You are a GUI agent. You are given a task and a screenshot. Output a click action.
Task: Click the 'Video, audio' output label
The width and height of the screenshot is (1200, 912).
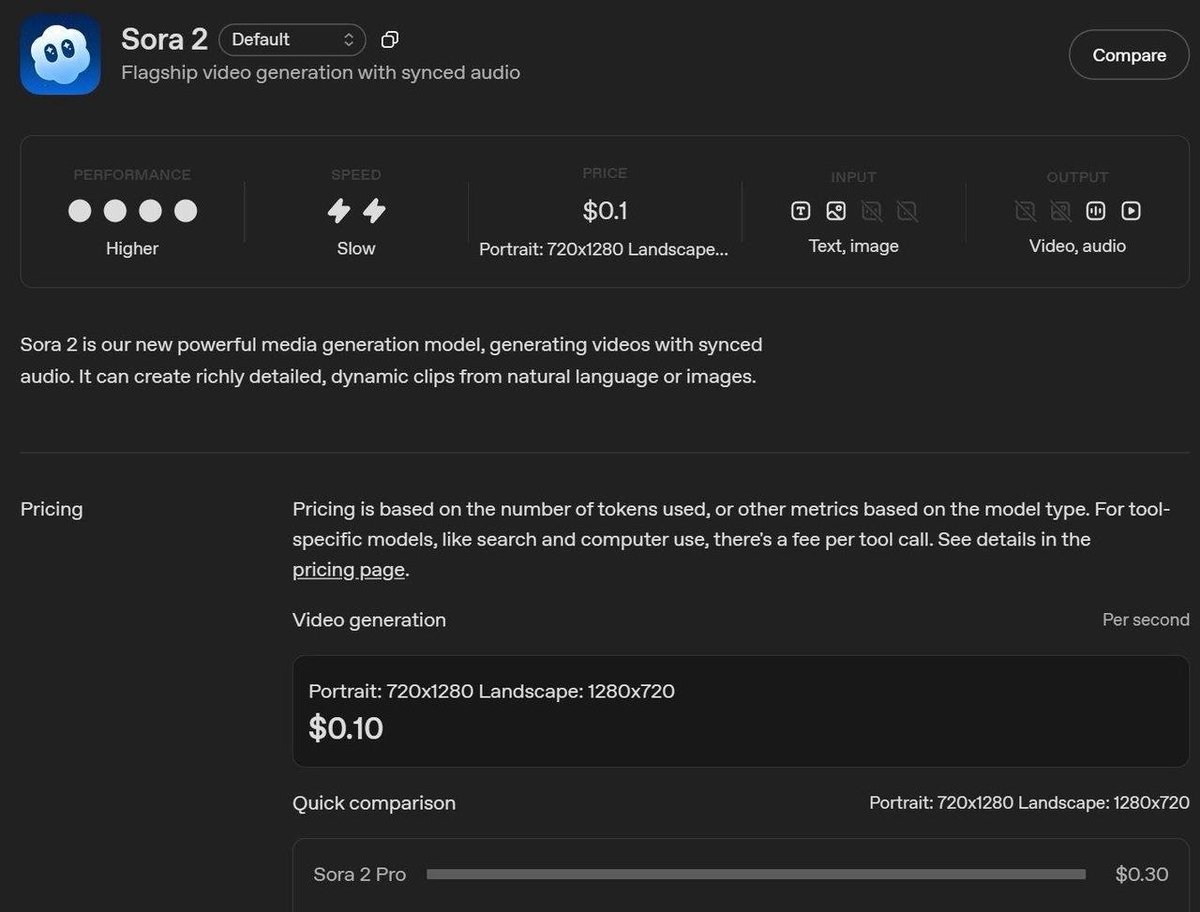pyautogui.click(x=1077, y=246)
